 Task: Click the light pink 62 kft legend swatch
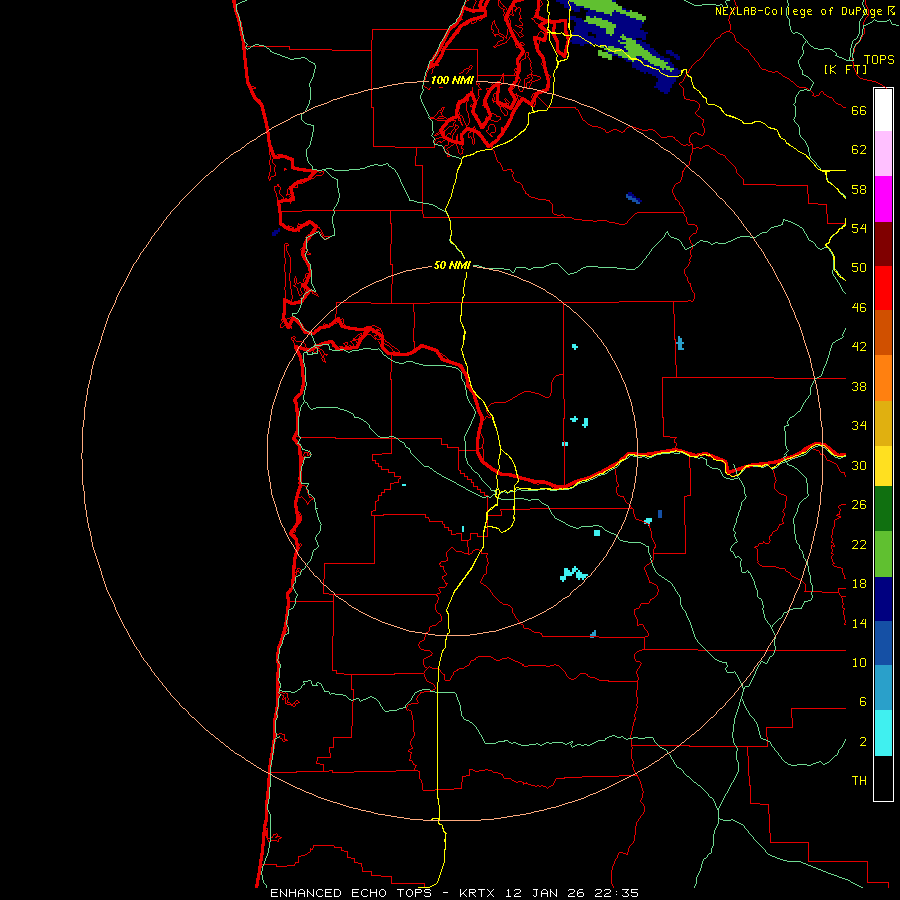coord(883,154)
